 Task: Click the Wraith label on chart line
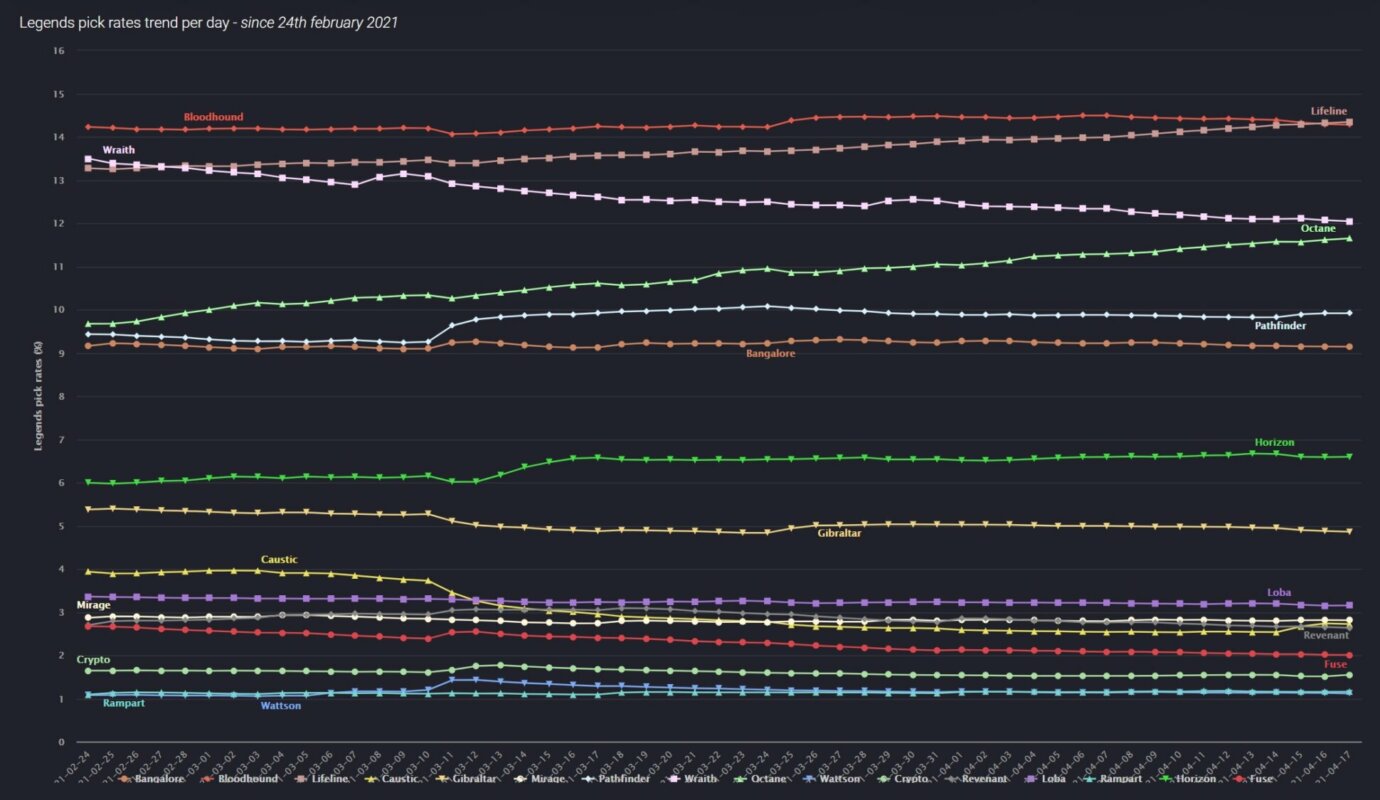pos(118,150)
